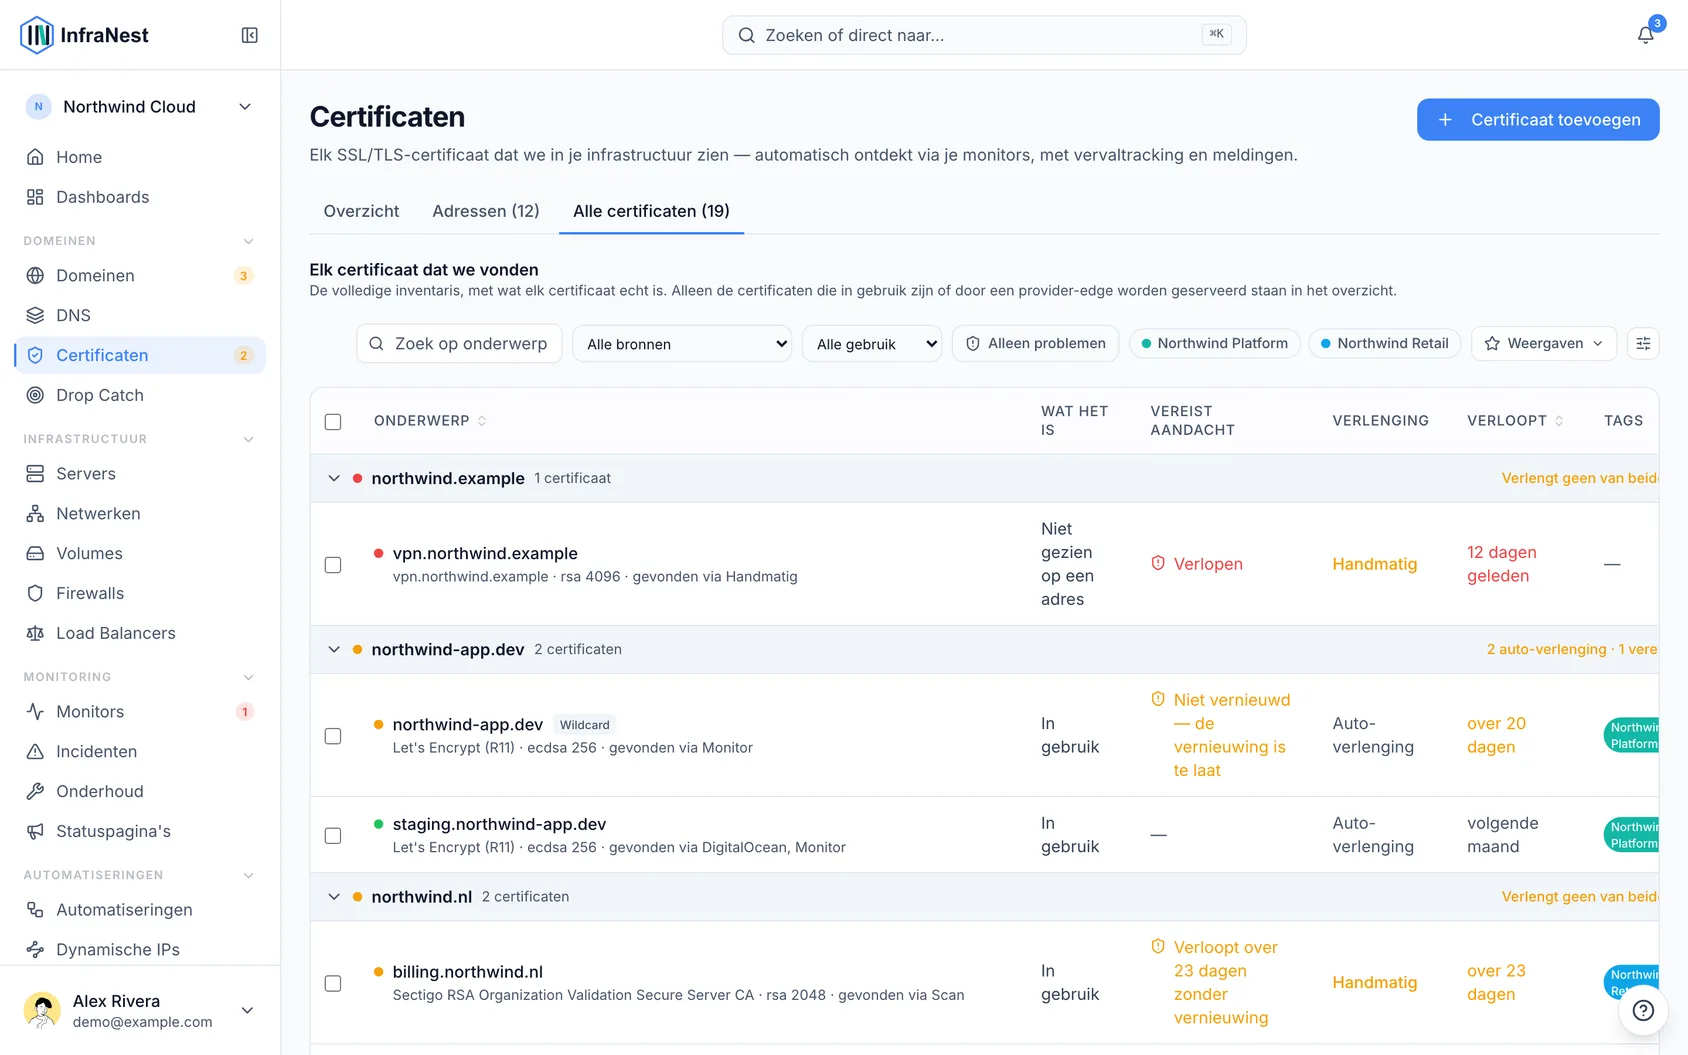Click the Certificaten sidebar shield icon

pos(35,355)
